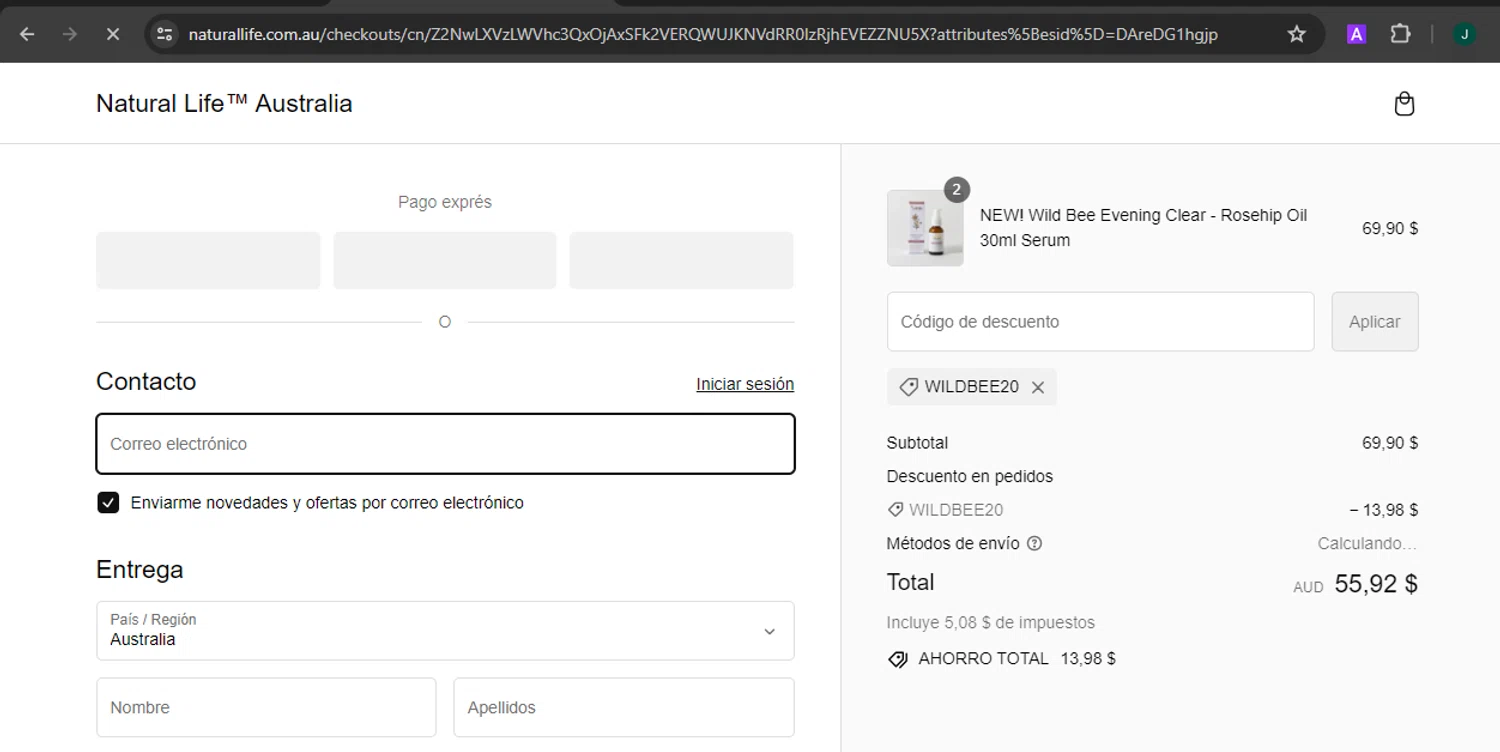Remove the WILDBEE20 discount code
The width and height of the screenshot is (1500, 752).
1038,387
